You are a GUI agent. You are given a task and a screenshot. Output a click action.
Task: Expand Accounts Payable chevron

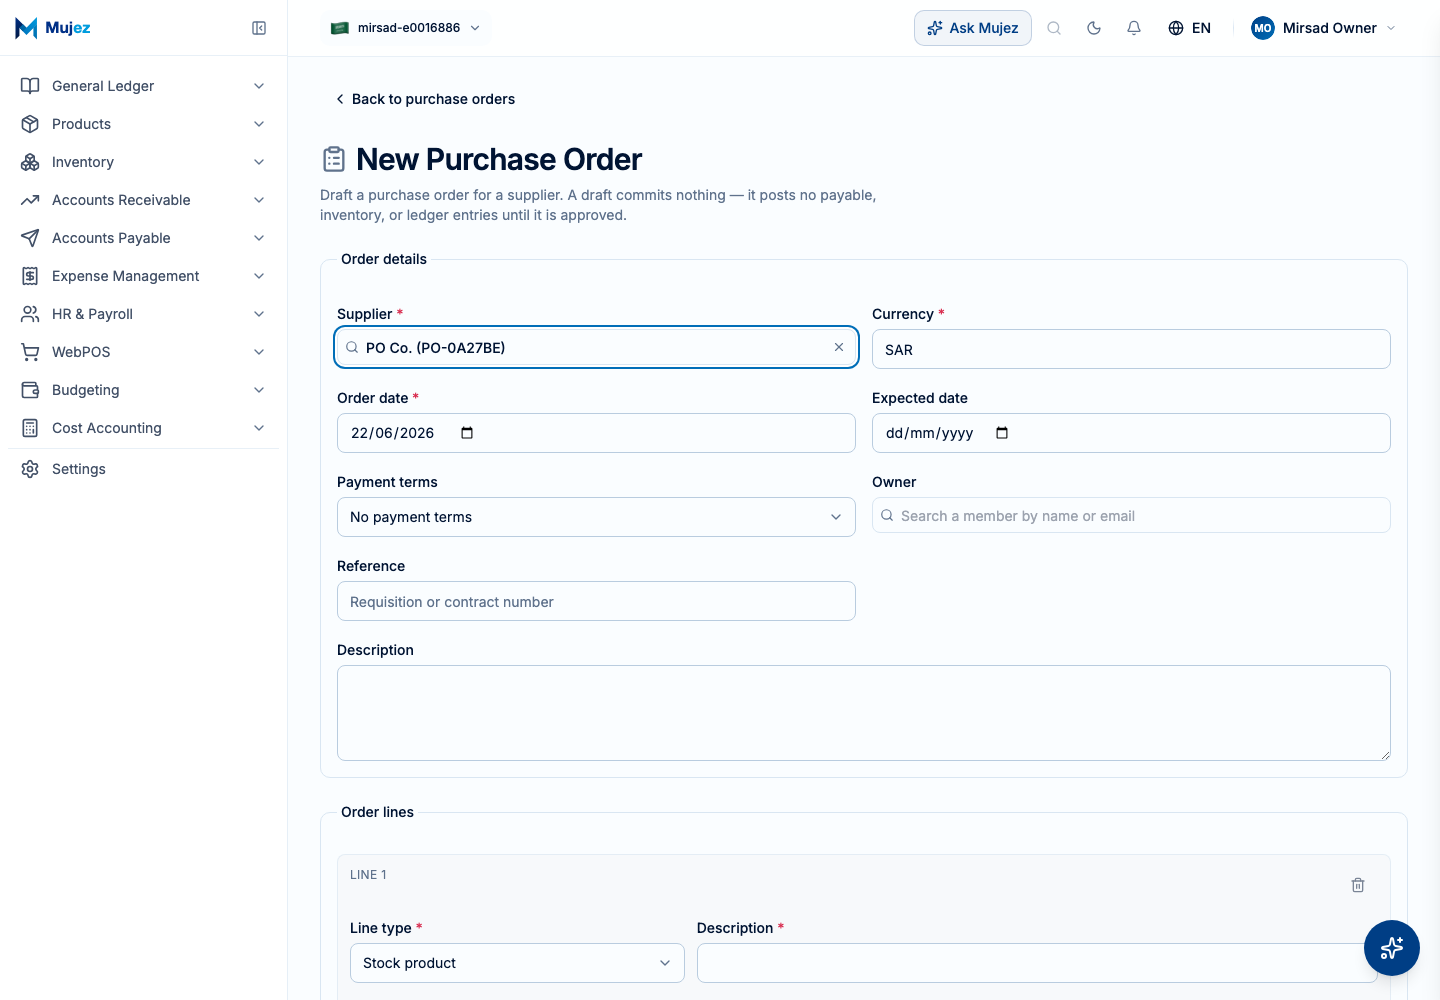(259, 238)
